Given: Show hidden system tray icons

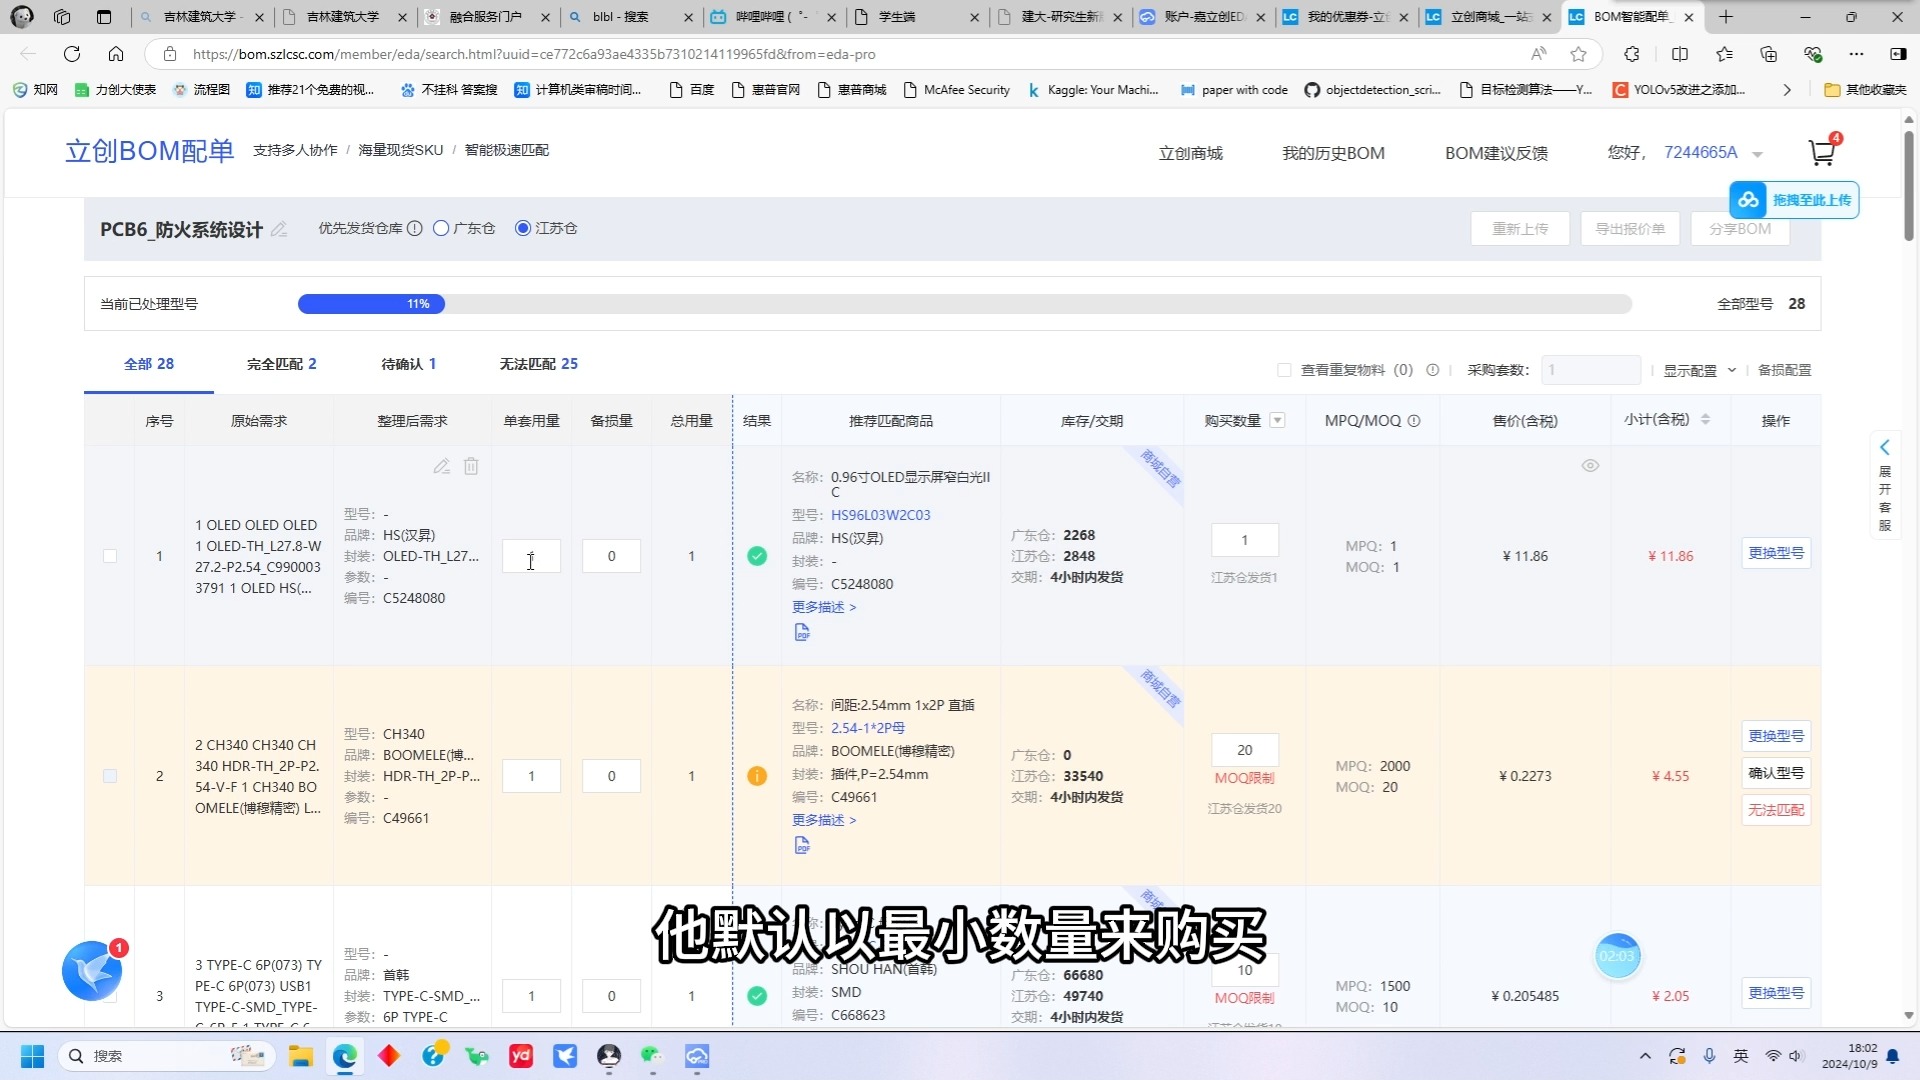Looking at the screenshot, I should point(1645,1056).
